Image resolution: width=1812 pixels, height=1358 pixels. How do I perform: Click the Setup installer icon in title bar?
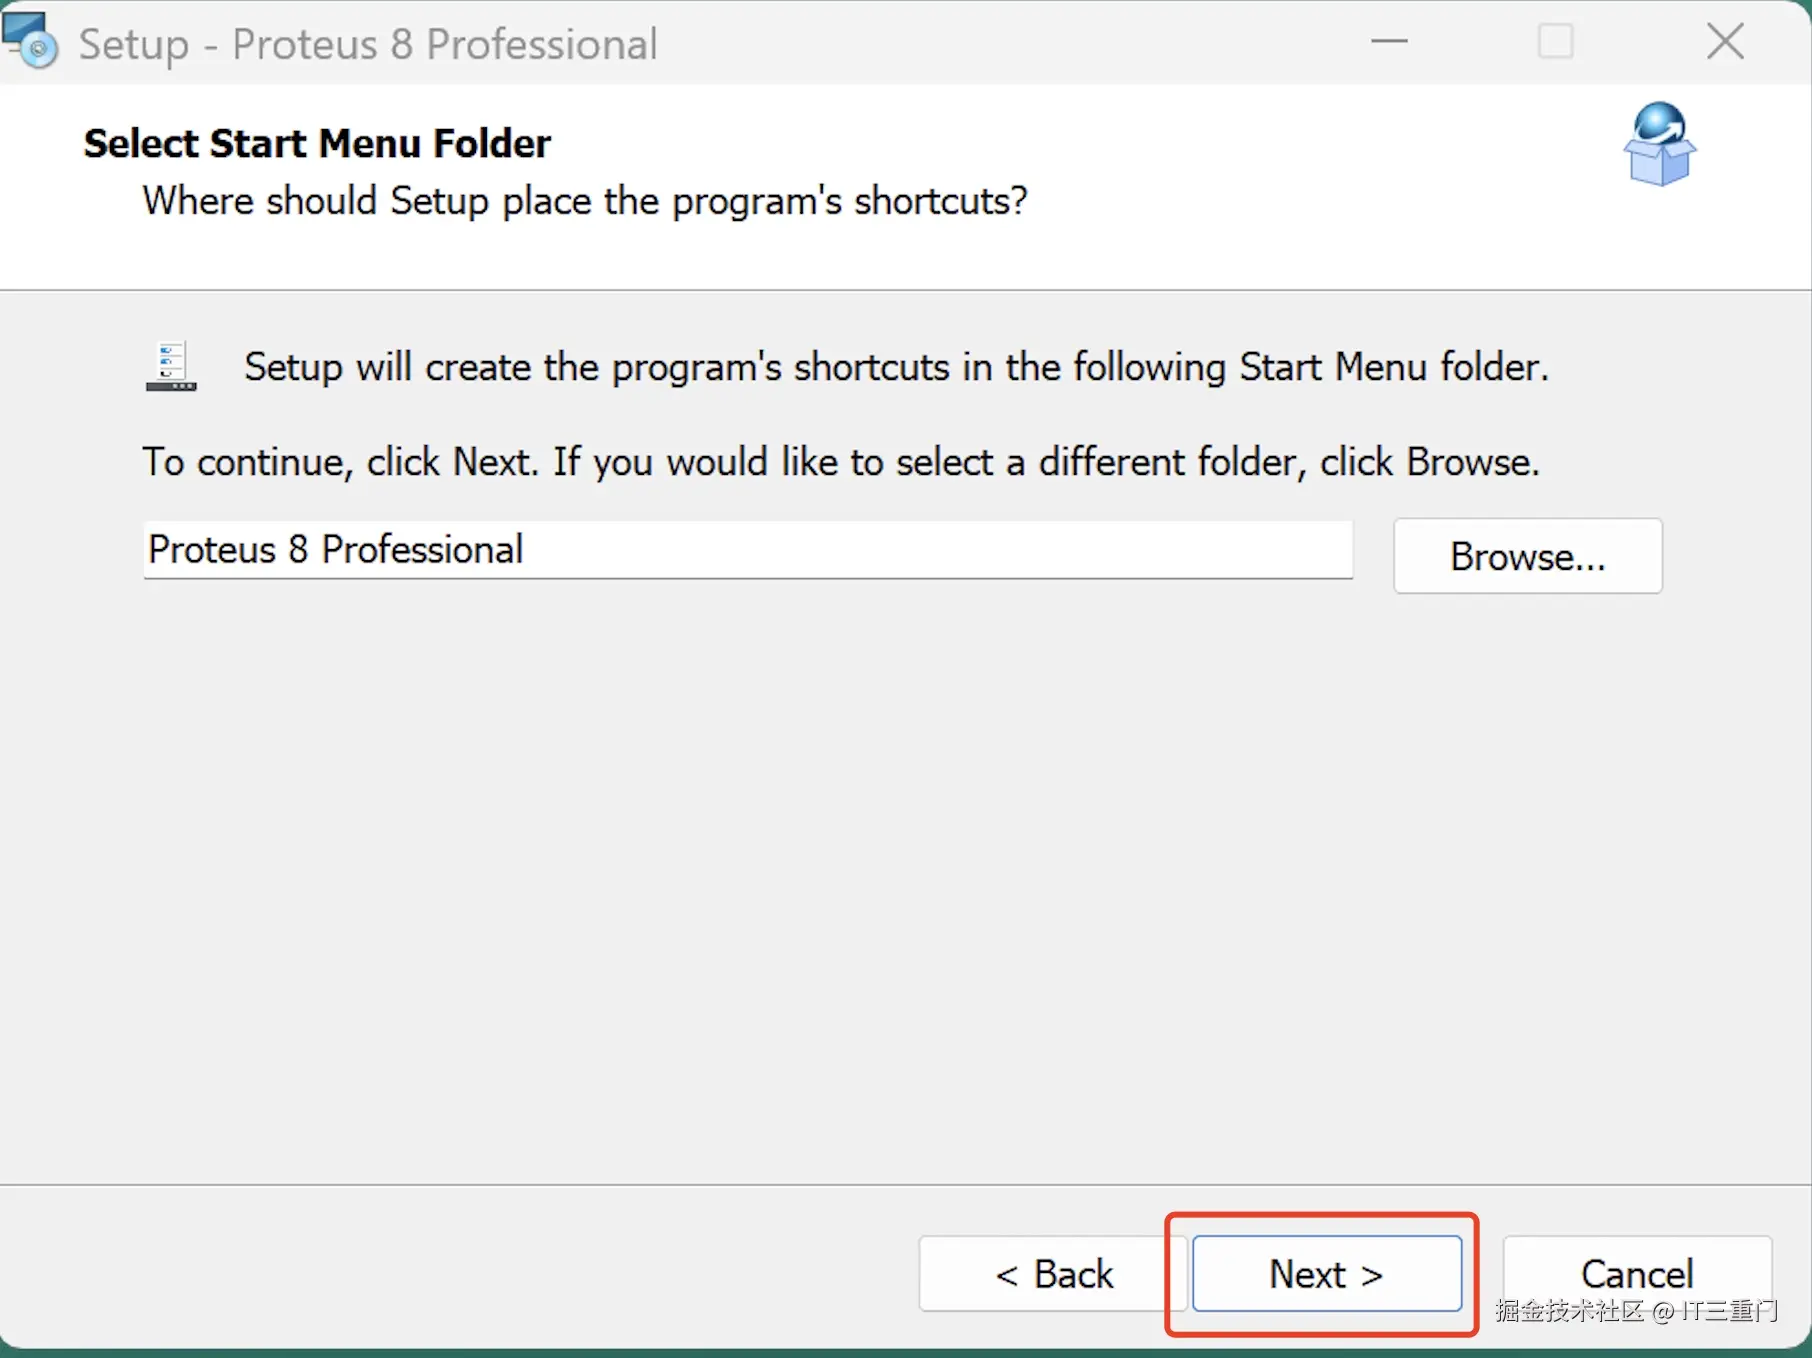(x=30, y=40)
